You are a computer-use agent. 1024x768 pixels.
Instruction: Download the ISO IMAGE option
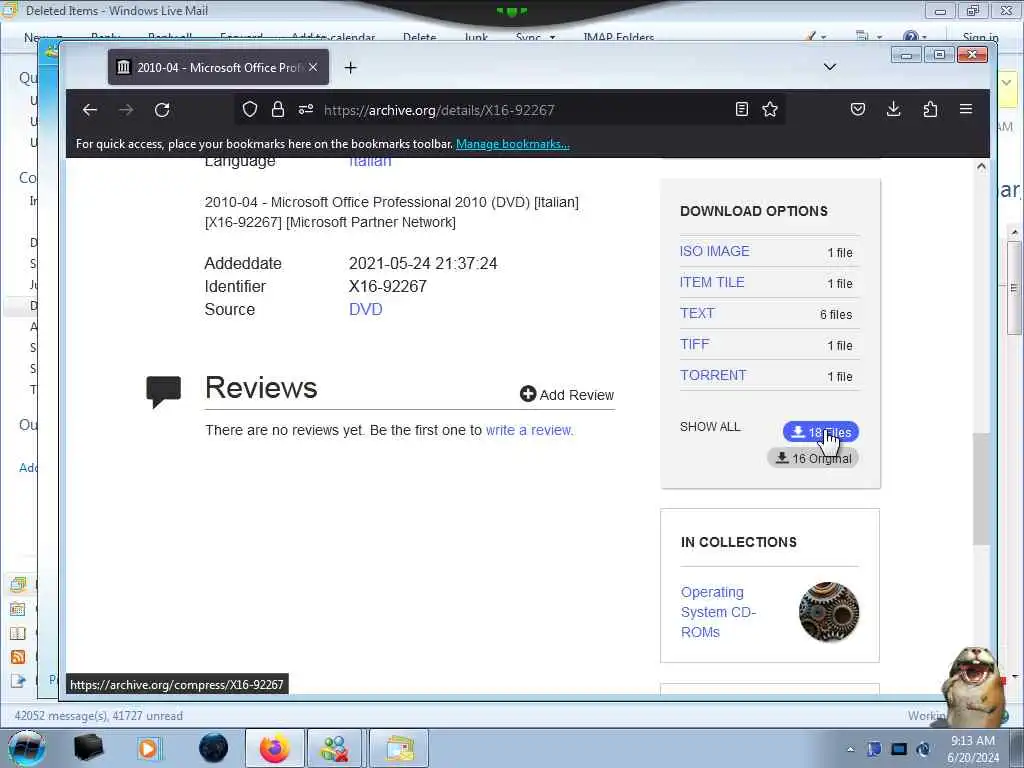pyautogui.click(x=714, y=251)
